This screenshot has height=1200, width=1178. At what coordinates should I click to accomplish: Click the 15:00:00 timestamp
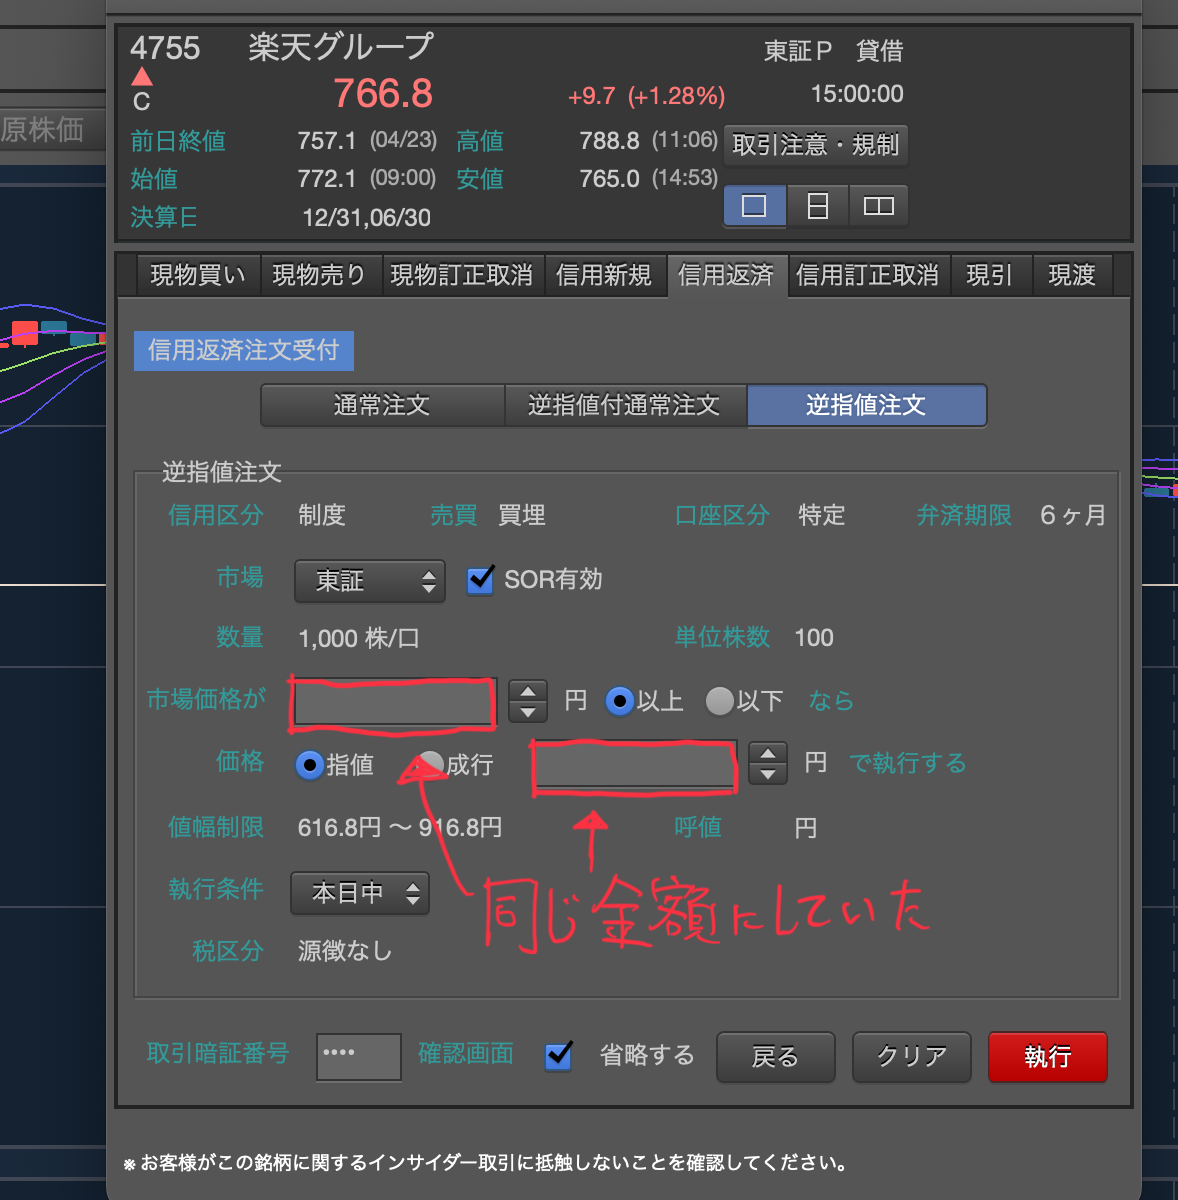[857, 94]
